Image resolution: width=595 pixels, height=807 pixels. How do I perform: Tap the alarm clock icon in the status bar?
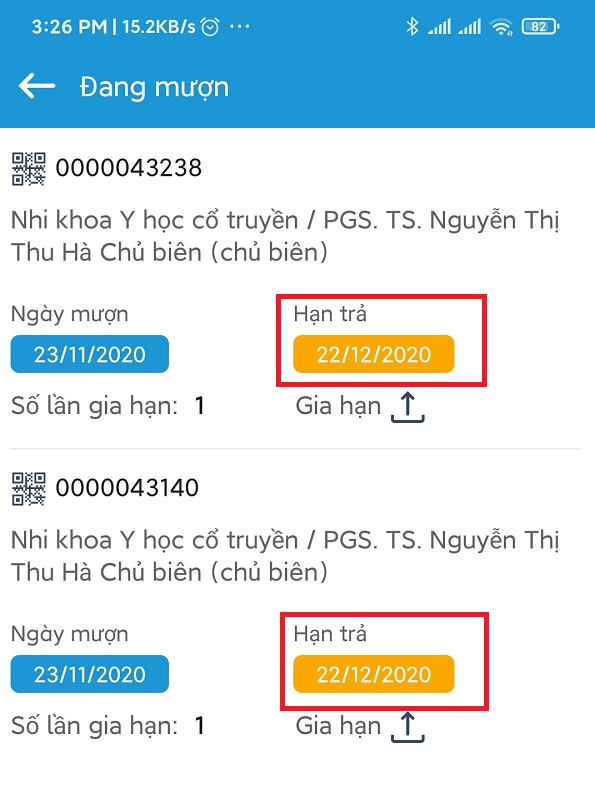[210, 26]
